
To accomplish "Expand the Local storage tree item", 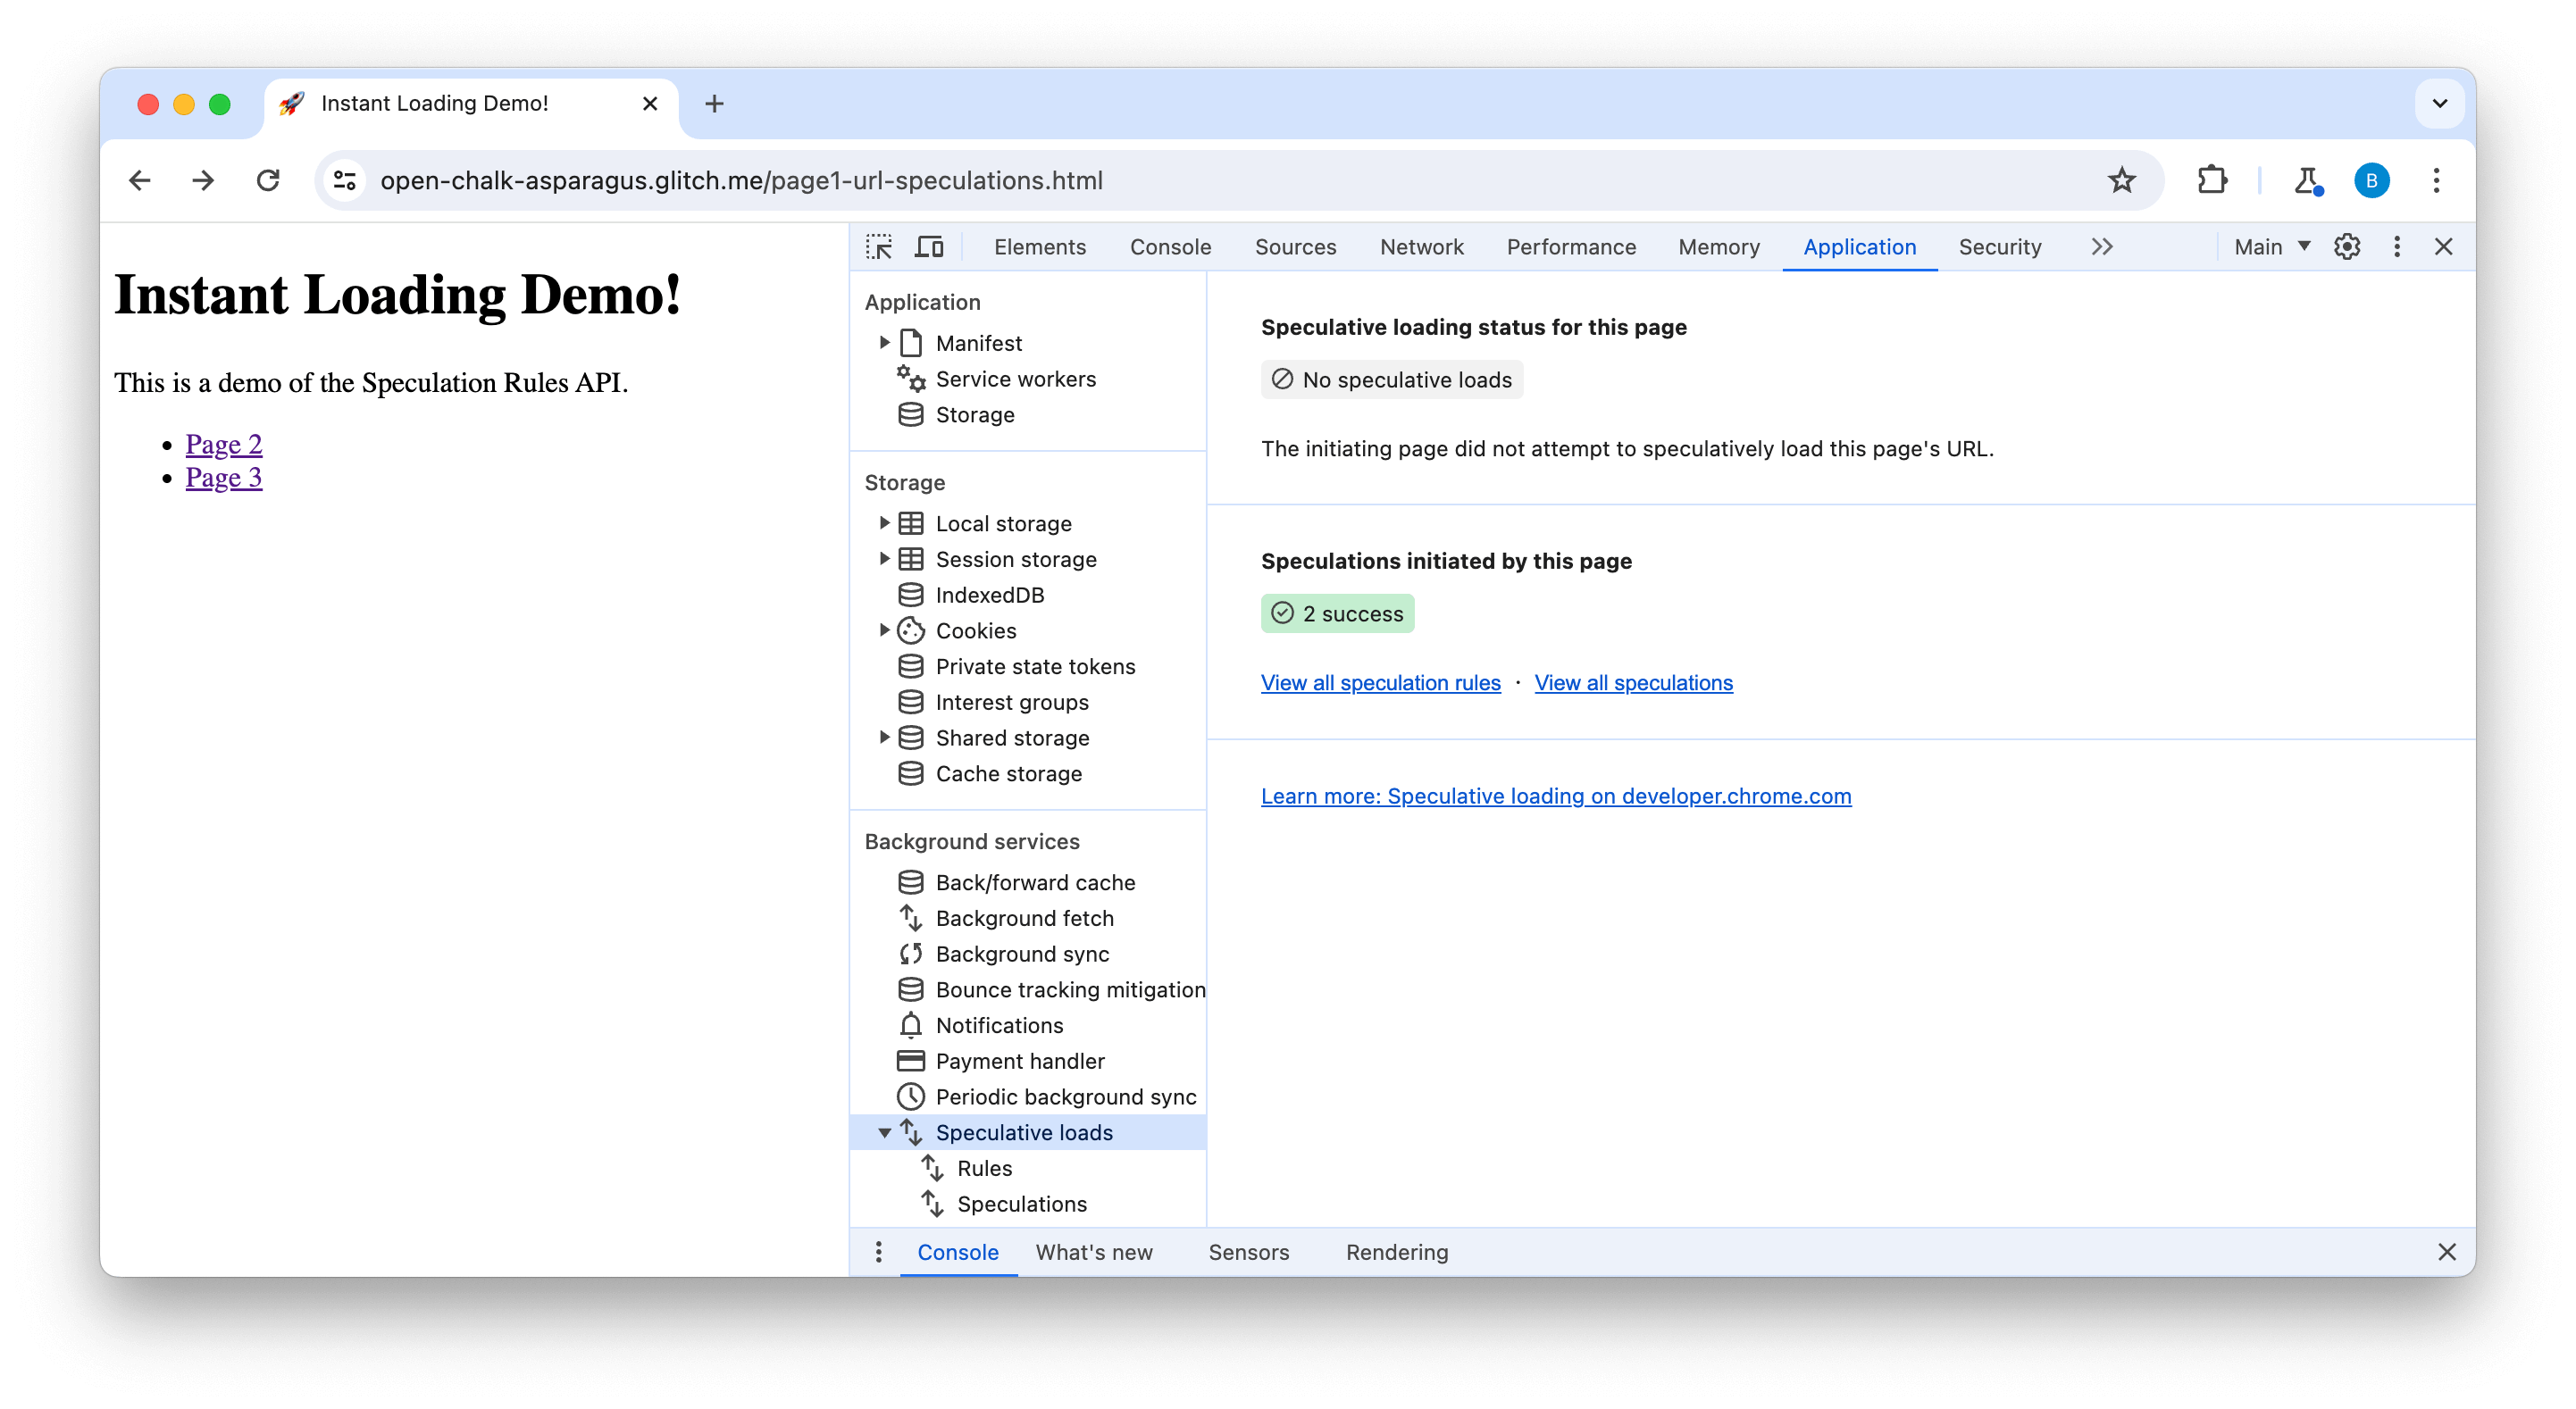I will (883, 522).
